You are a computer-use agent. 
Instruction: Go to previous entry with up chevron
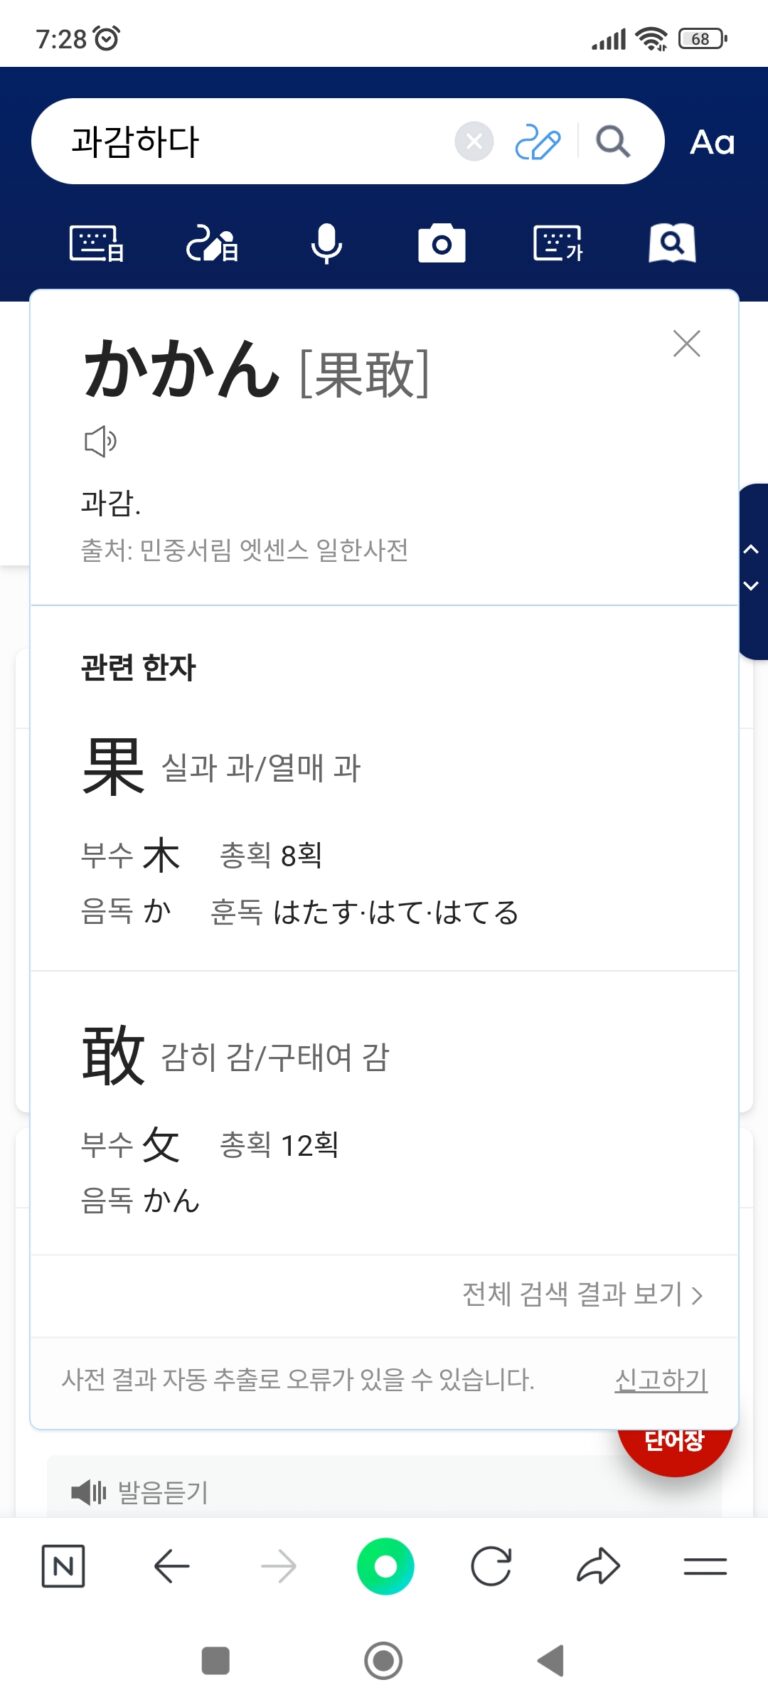point(751,549)
